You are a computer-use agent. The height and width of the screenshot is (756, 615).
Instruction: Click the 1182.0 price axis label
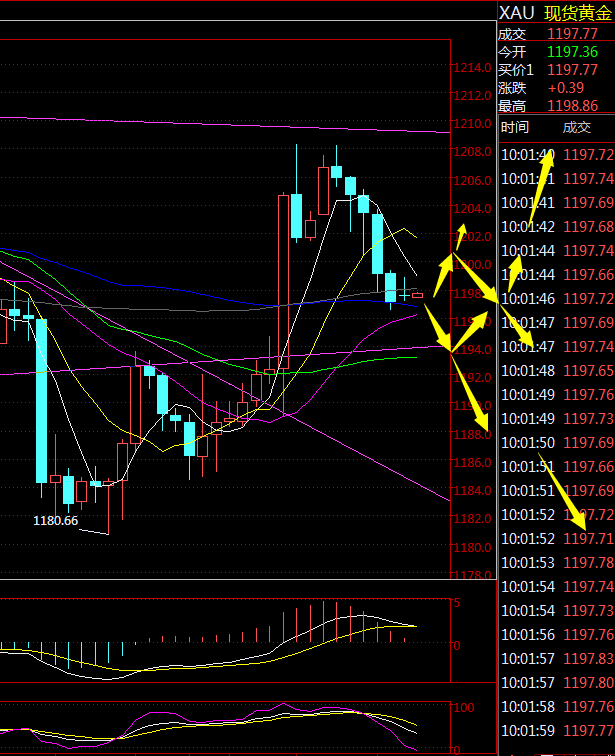[472, 519]
